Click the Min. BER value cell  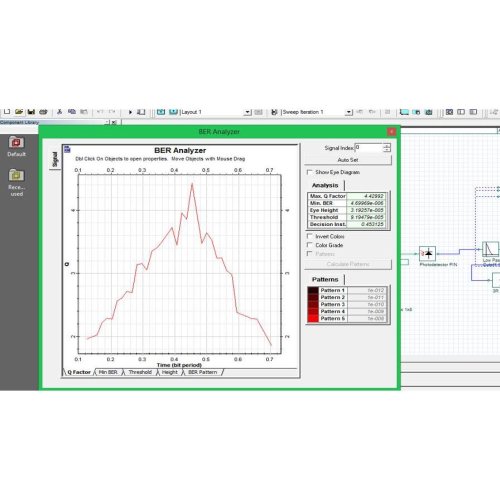(x=367, y=203)
